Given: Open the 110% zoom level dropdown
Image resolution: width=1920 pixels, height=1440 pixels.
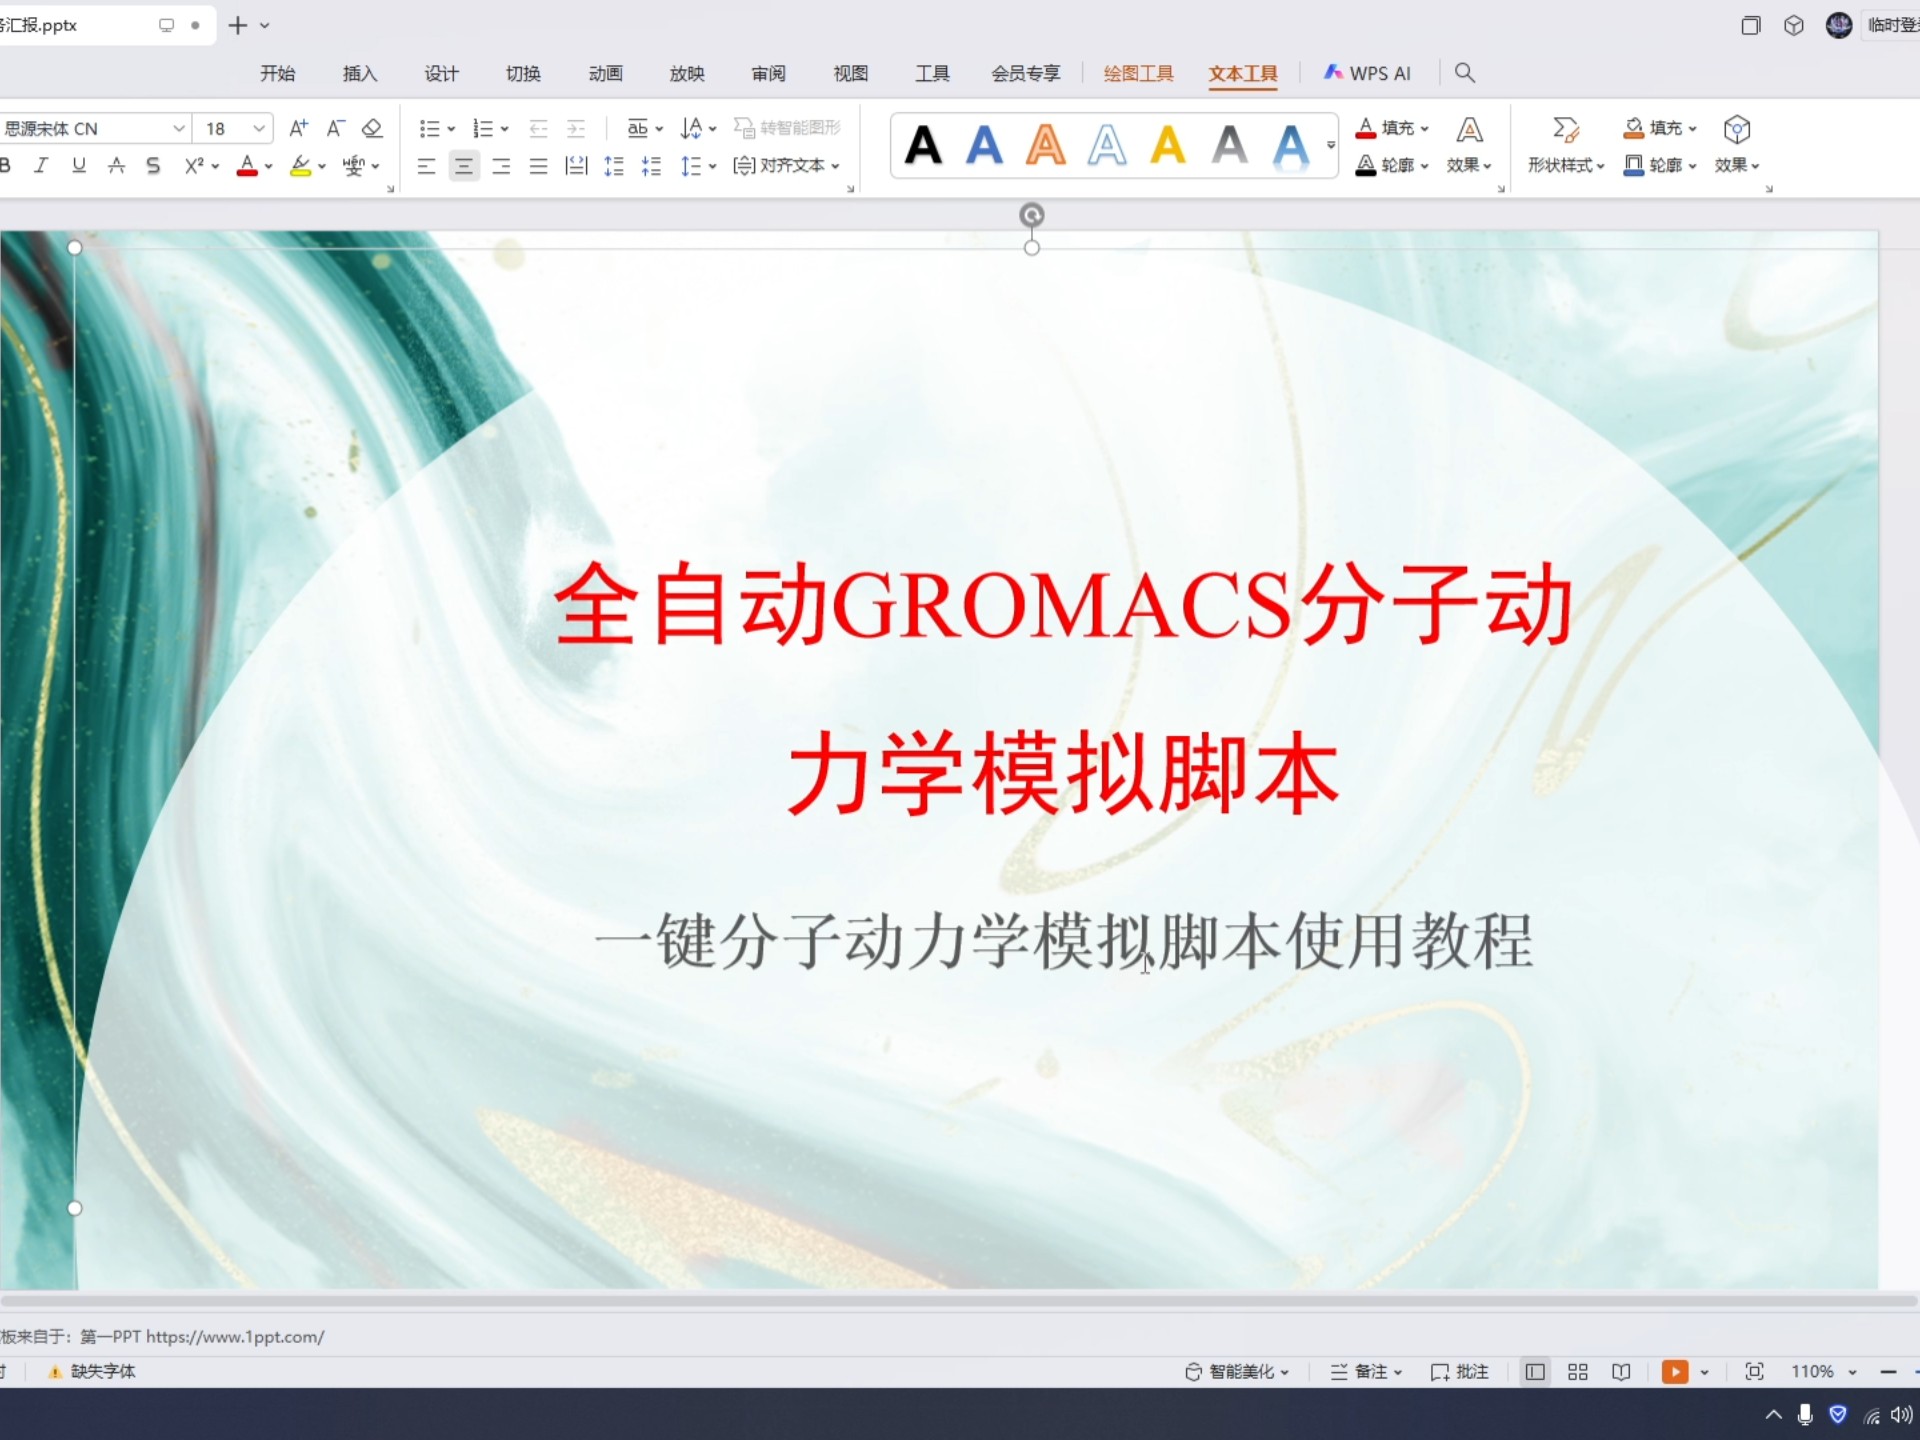Looking at the screenshot, I should click(1823, 1372).
